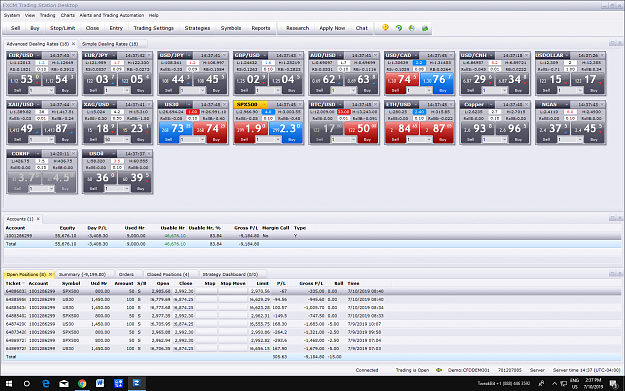The image size is (625, 391).
Task: Open Microsoft Word from taskbar
Action: click(100, 383)
